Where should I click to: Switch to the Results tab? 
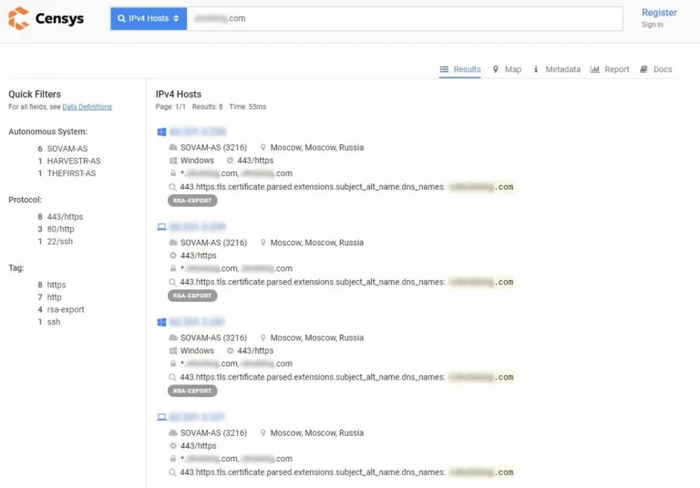(x=460, y=70)
